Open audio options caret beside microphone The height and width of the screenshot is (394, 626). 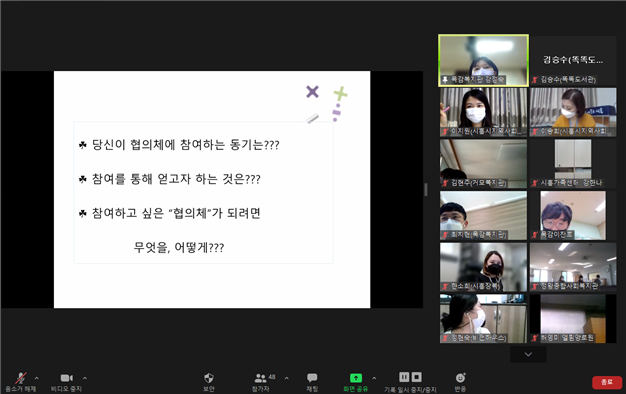[37, 378]
